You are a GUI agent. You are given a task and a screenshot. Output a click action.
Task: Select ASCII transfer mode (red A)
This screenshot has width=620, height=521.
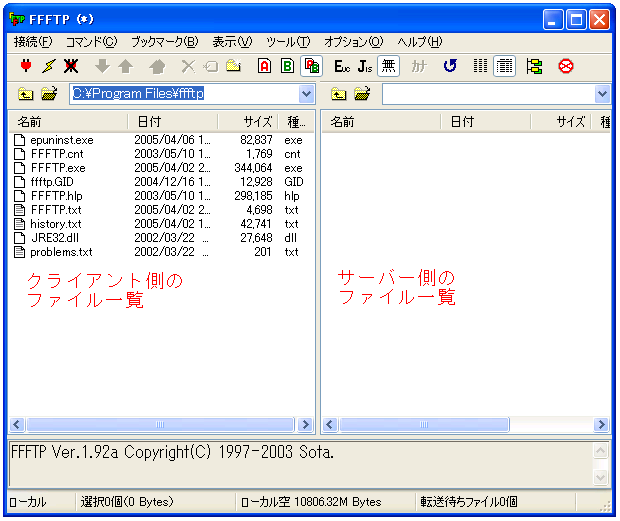(x=264, y=66)
